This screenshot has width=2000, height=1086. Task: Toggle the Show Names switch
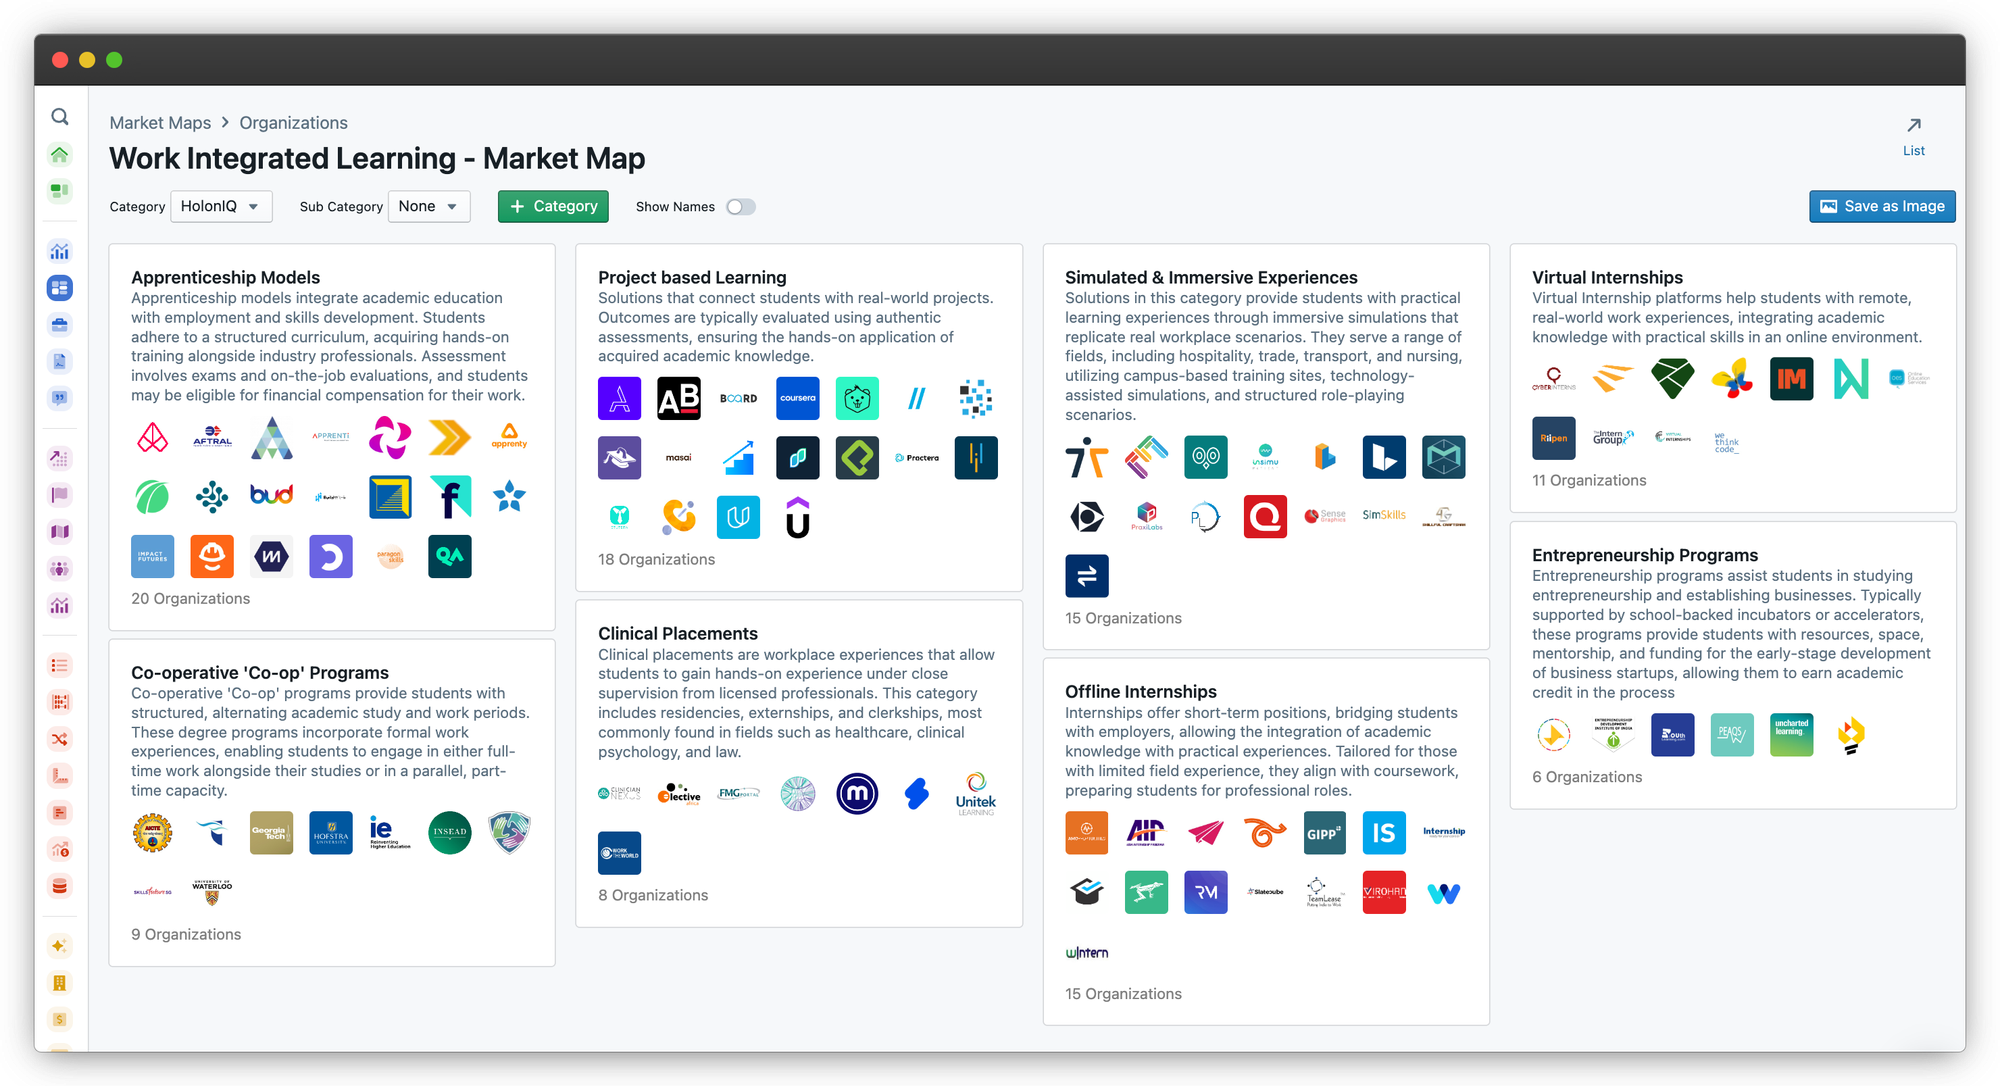[x=740, y=207]
